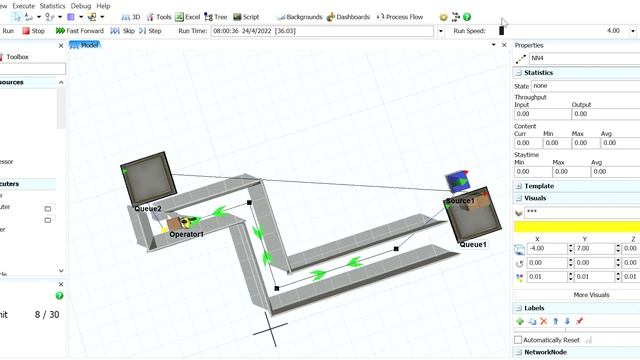Click the object name field NN4
Image resolution: width=640 pixels, height=360 pixels.
click(x=584, y=58)
